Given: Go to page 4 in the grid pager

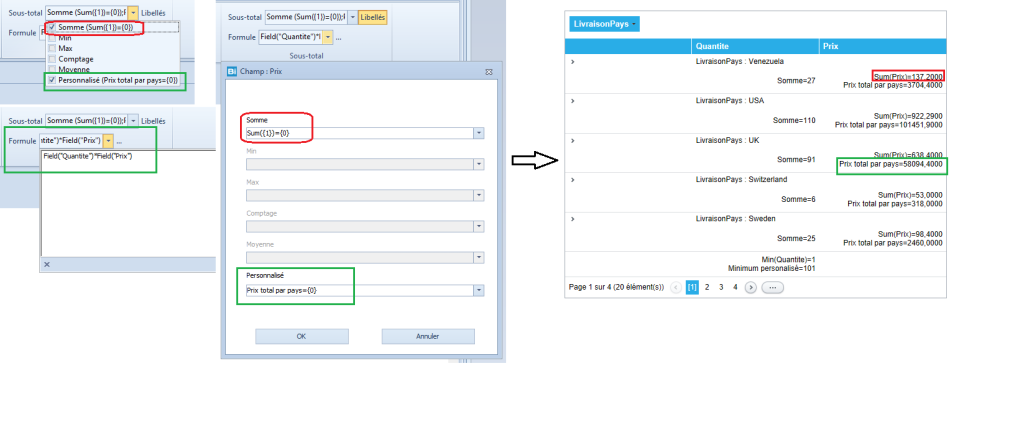Looking at the screenshot, I should pyautogui.click(x=735, y=287).
